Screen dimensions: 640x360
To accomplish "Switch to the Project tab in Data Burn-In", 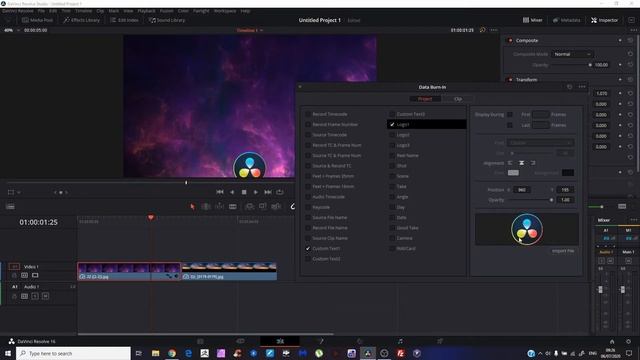I will [x=425, y=99].
